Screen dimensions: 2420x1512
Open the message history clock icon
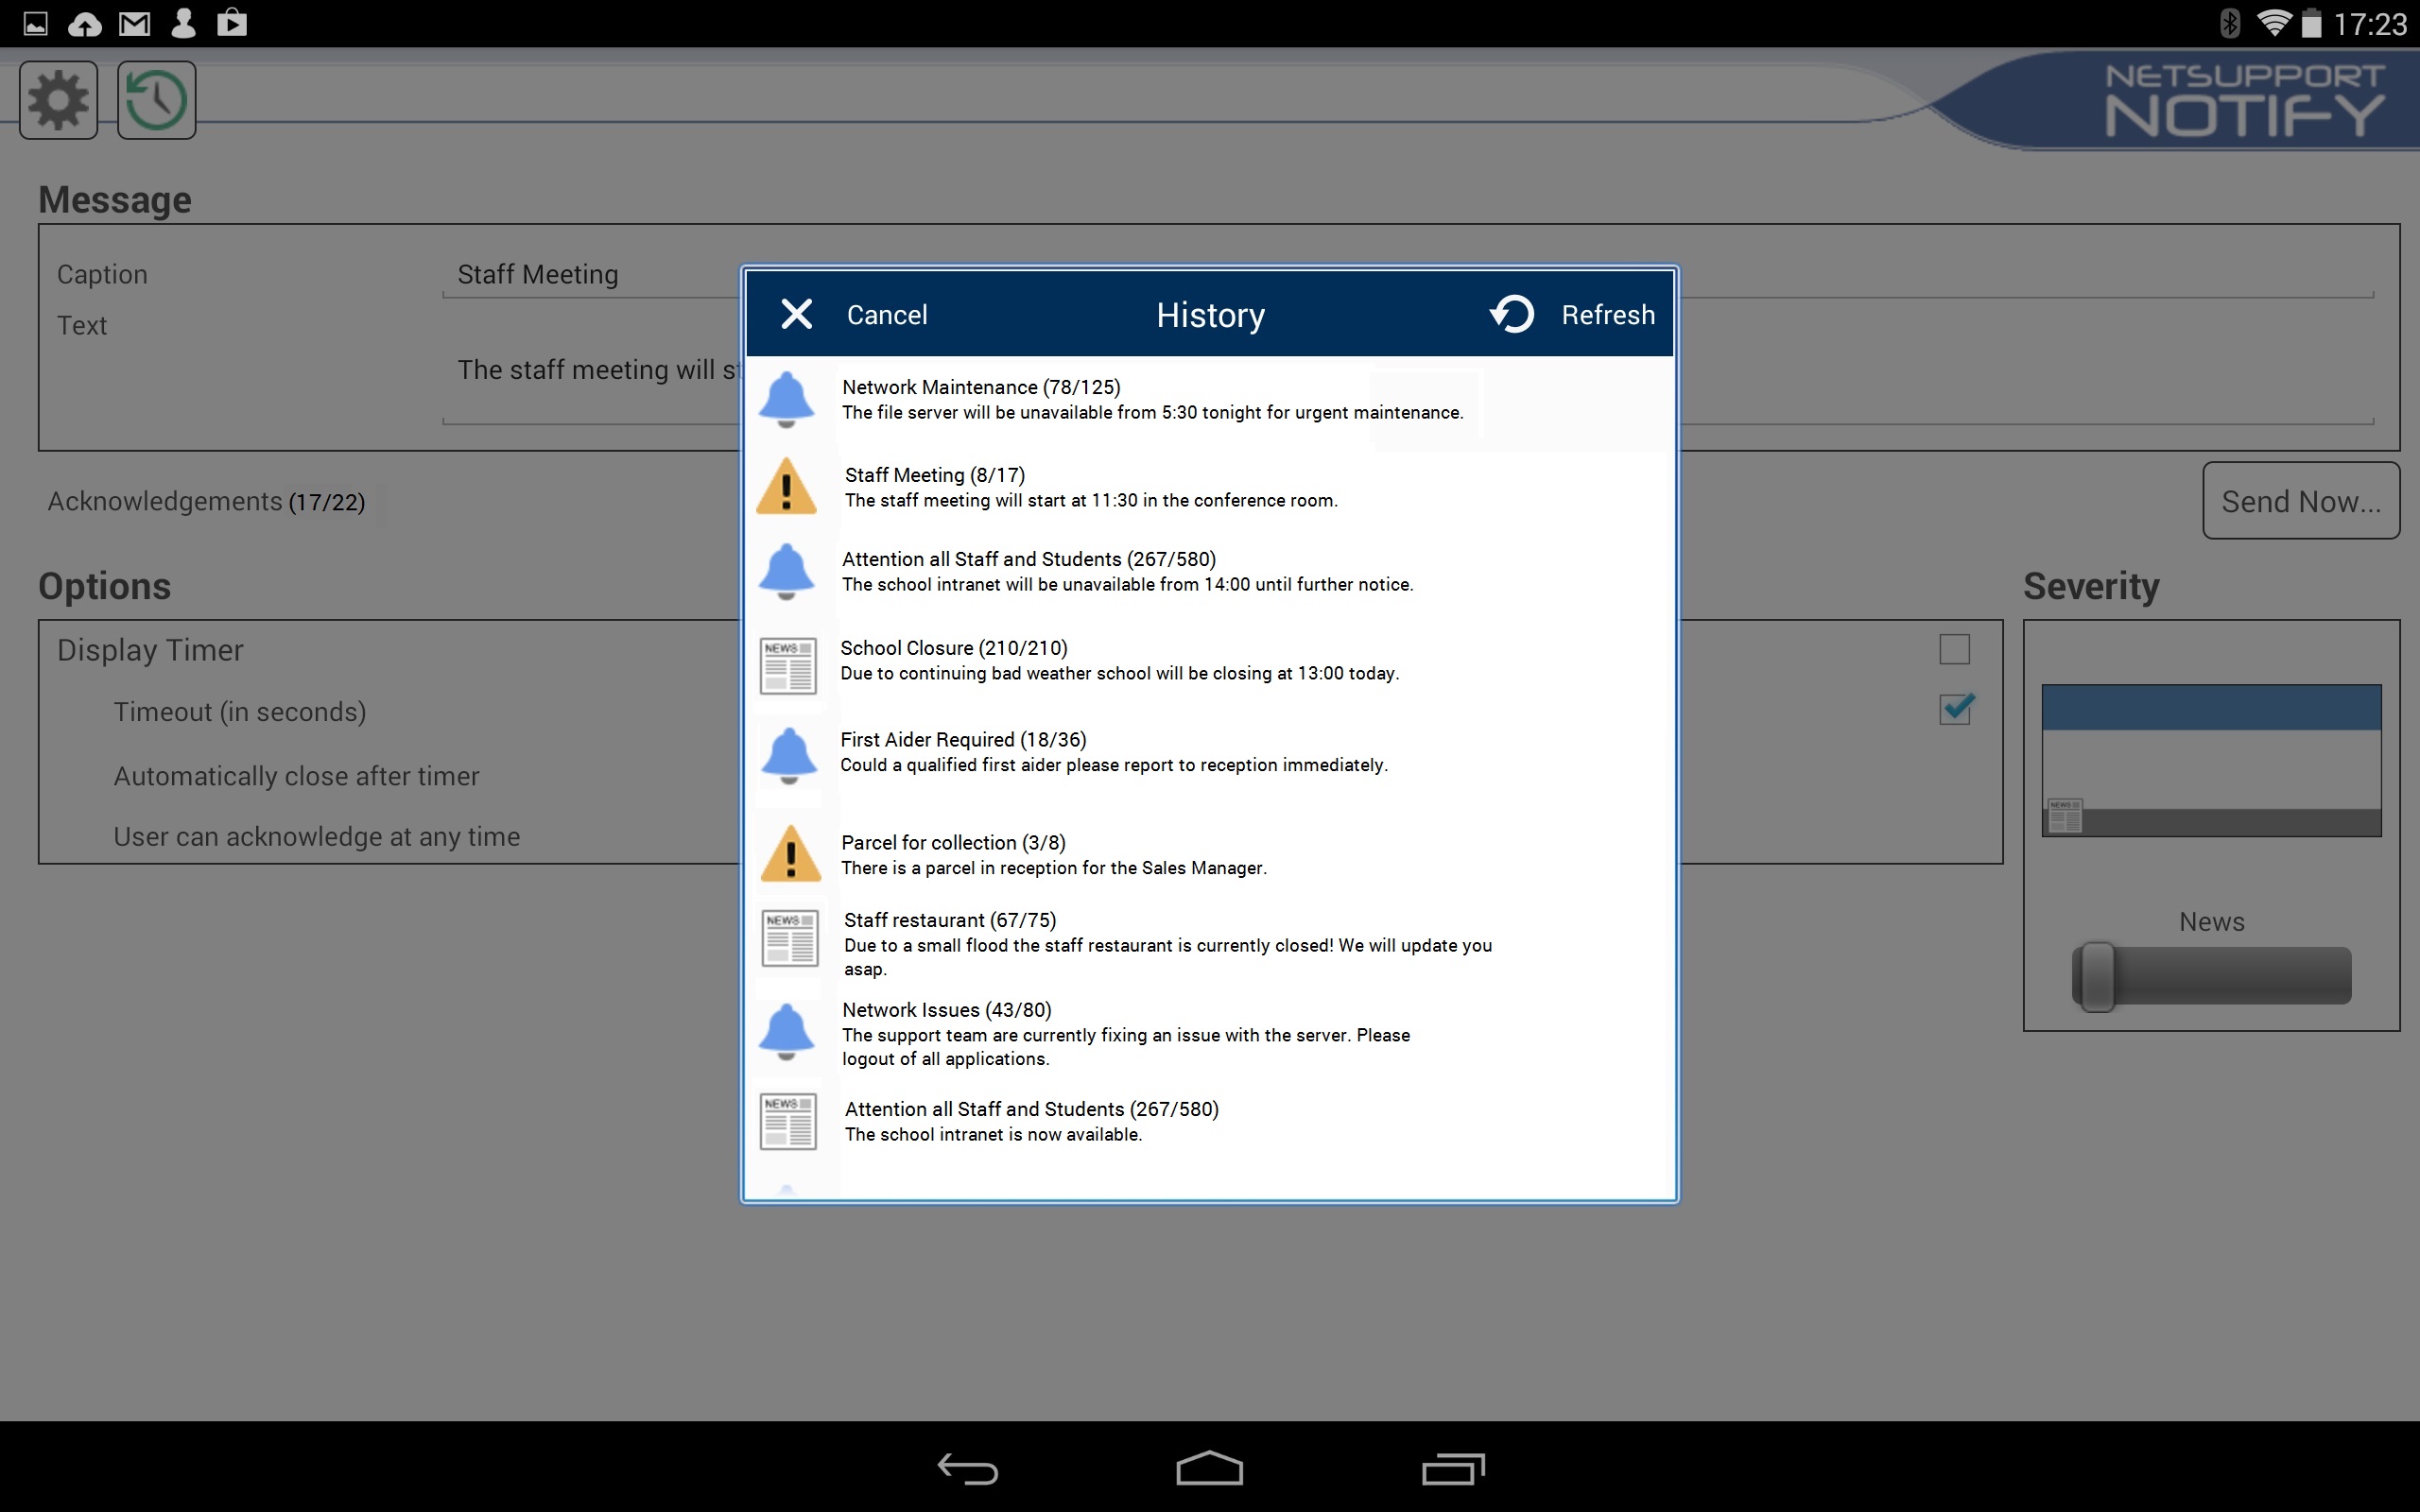point(155,99)
